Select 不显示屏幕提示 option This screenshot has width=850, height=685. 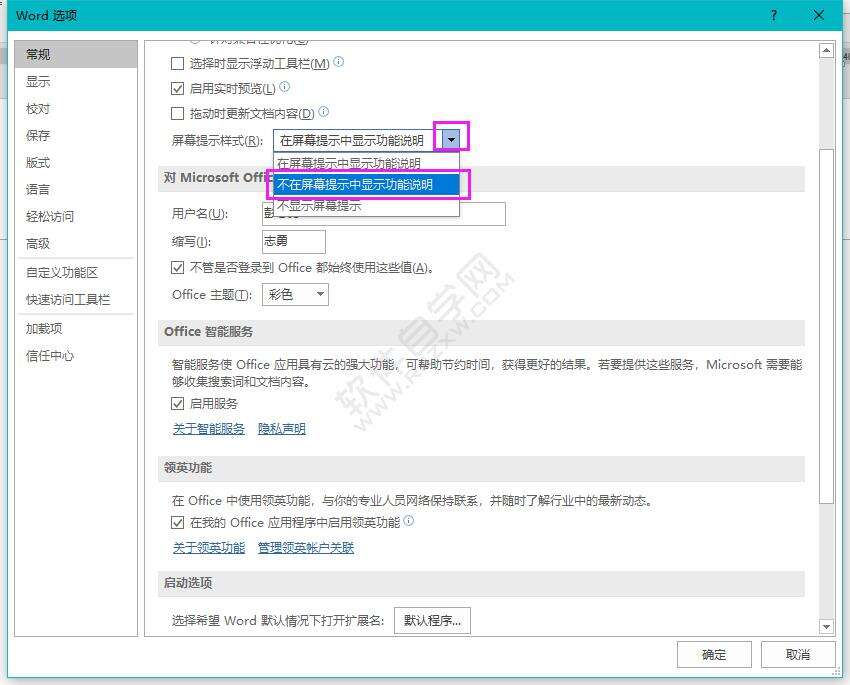(x=366, y=206)
